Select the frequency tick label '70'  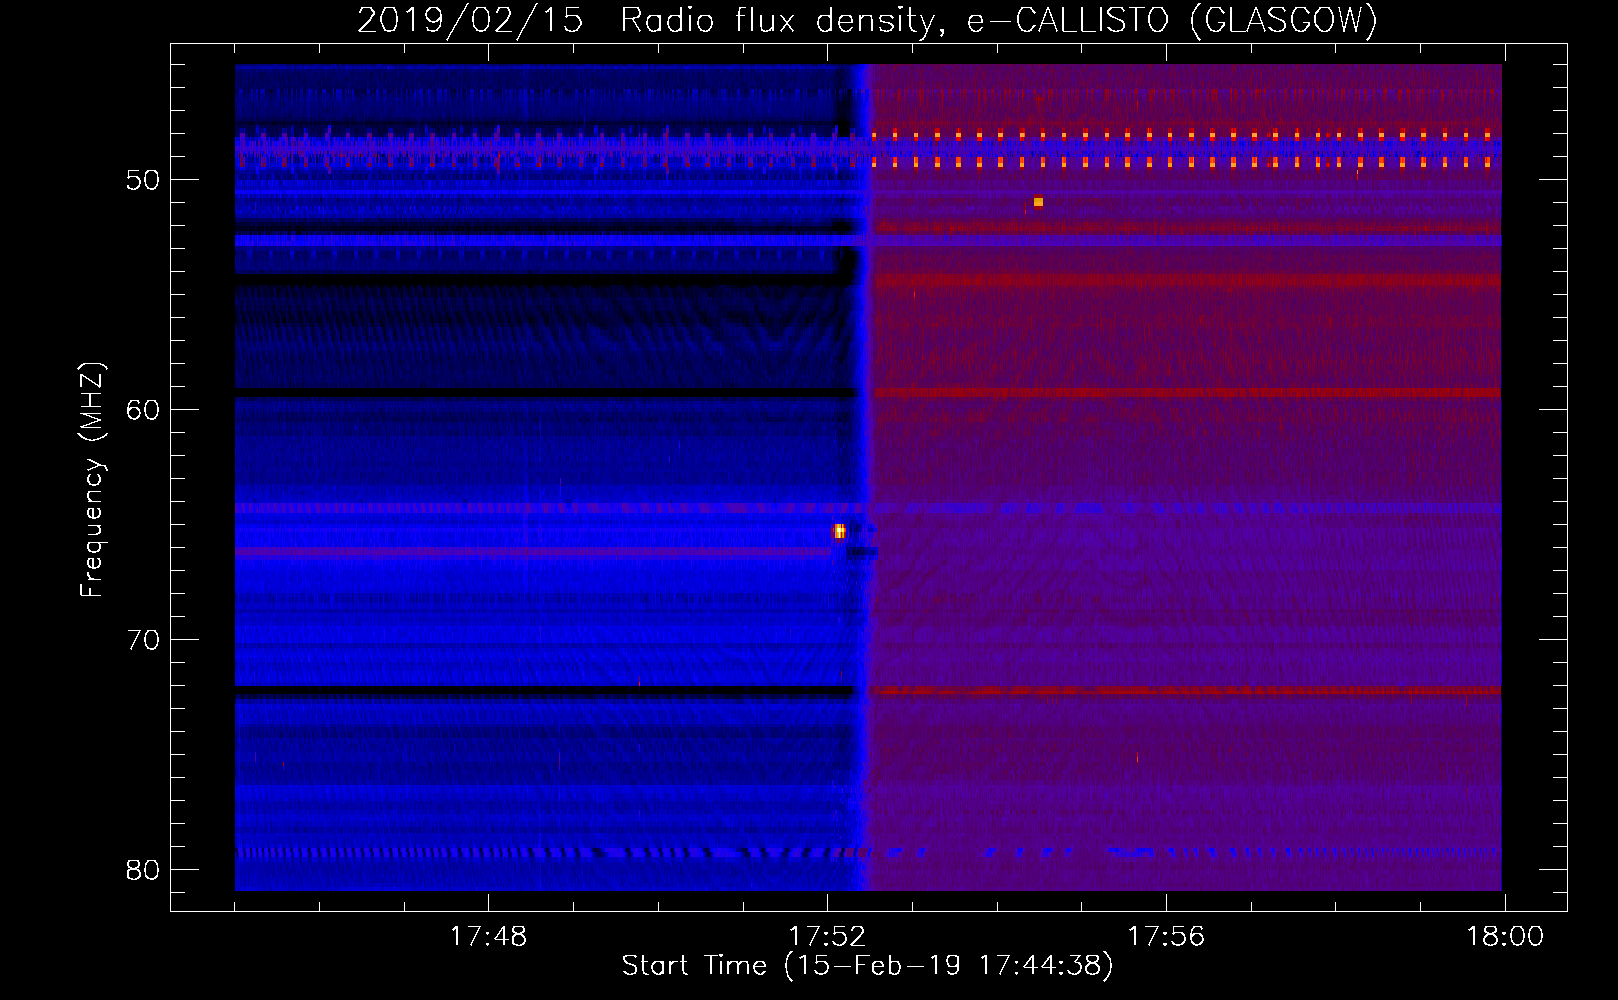pyautogui.click(x=143, y=640)
